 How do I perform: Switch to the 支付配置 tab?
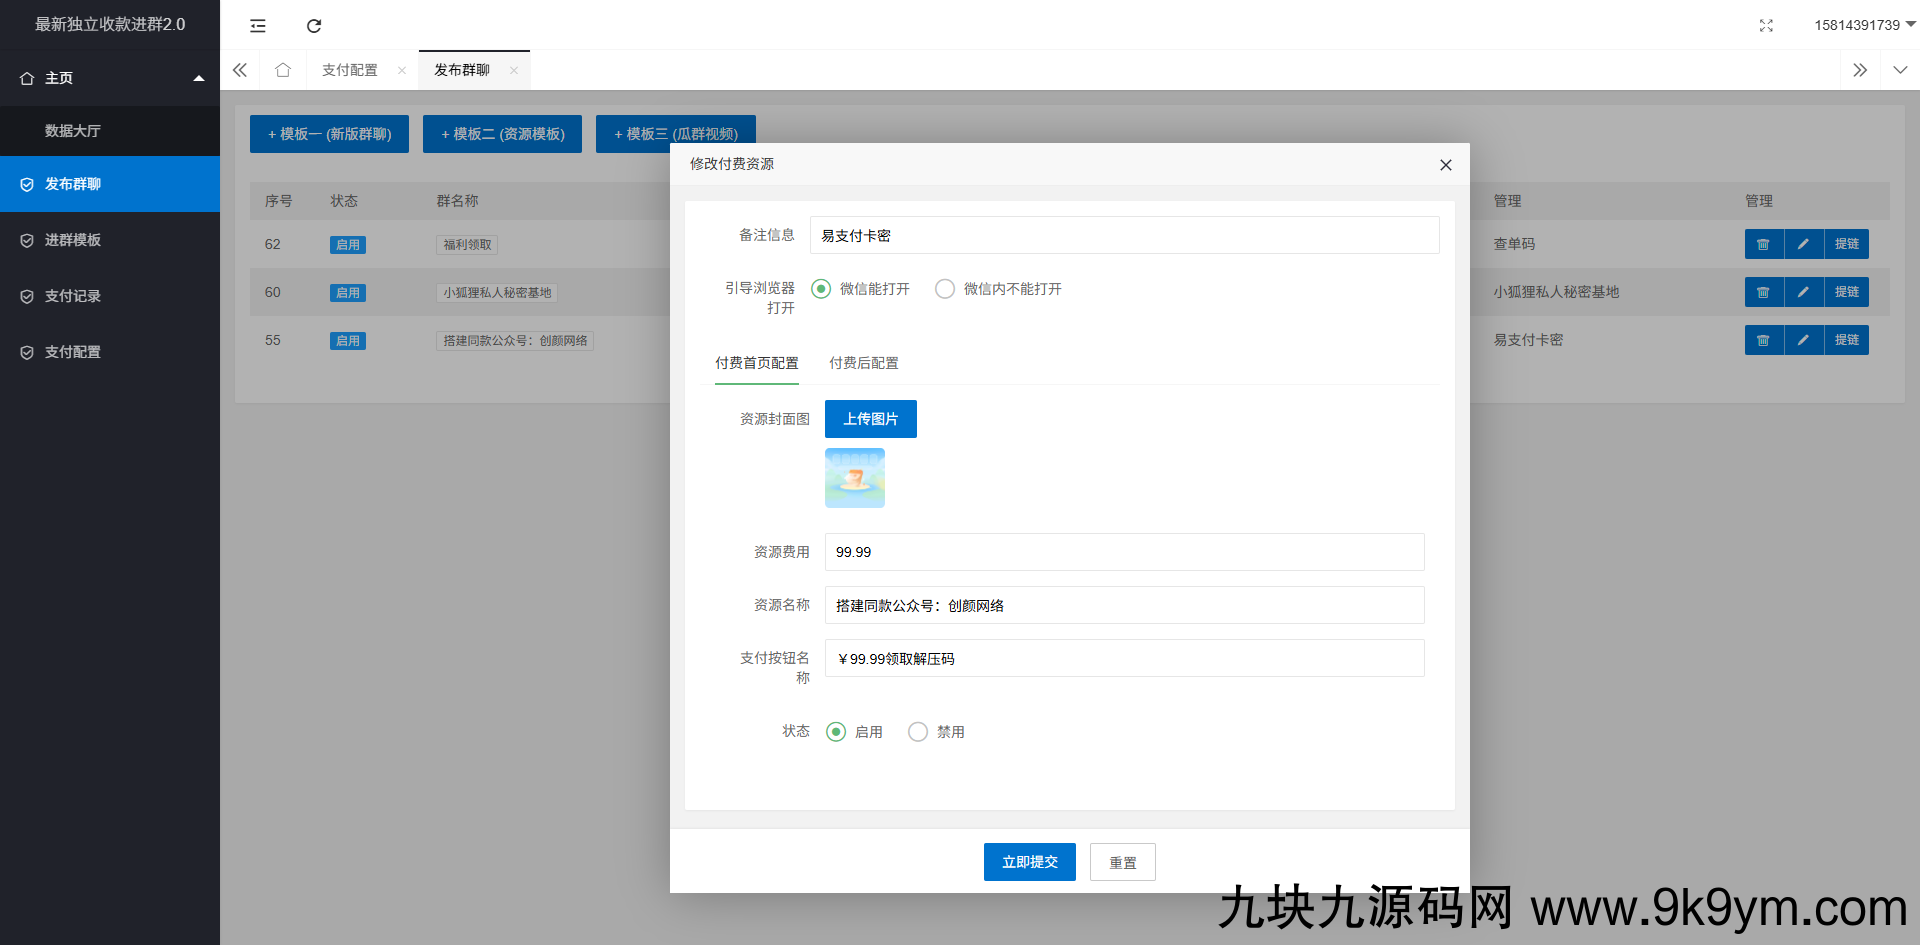point(349,69)
